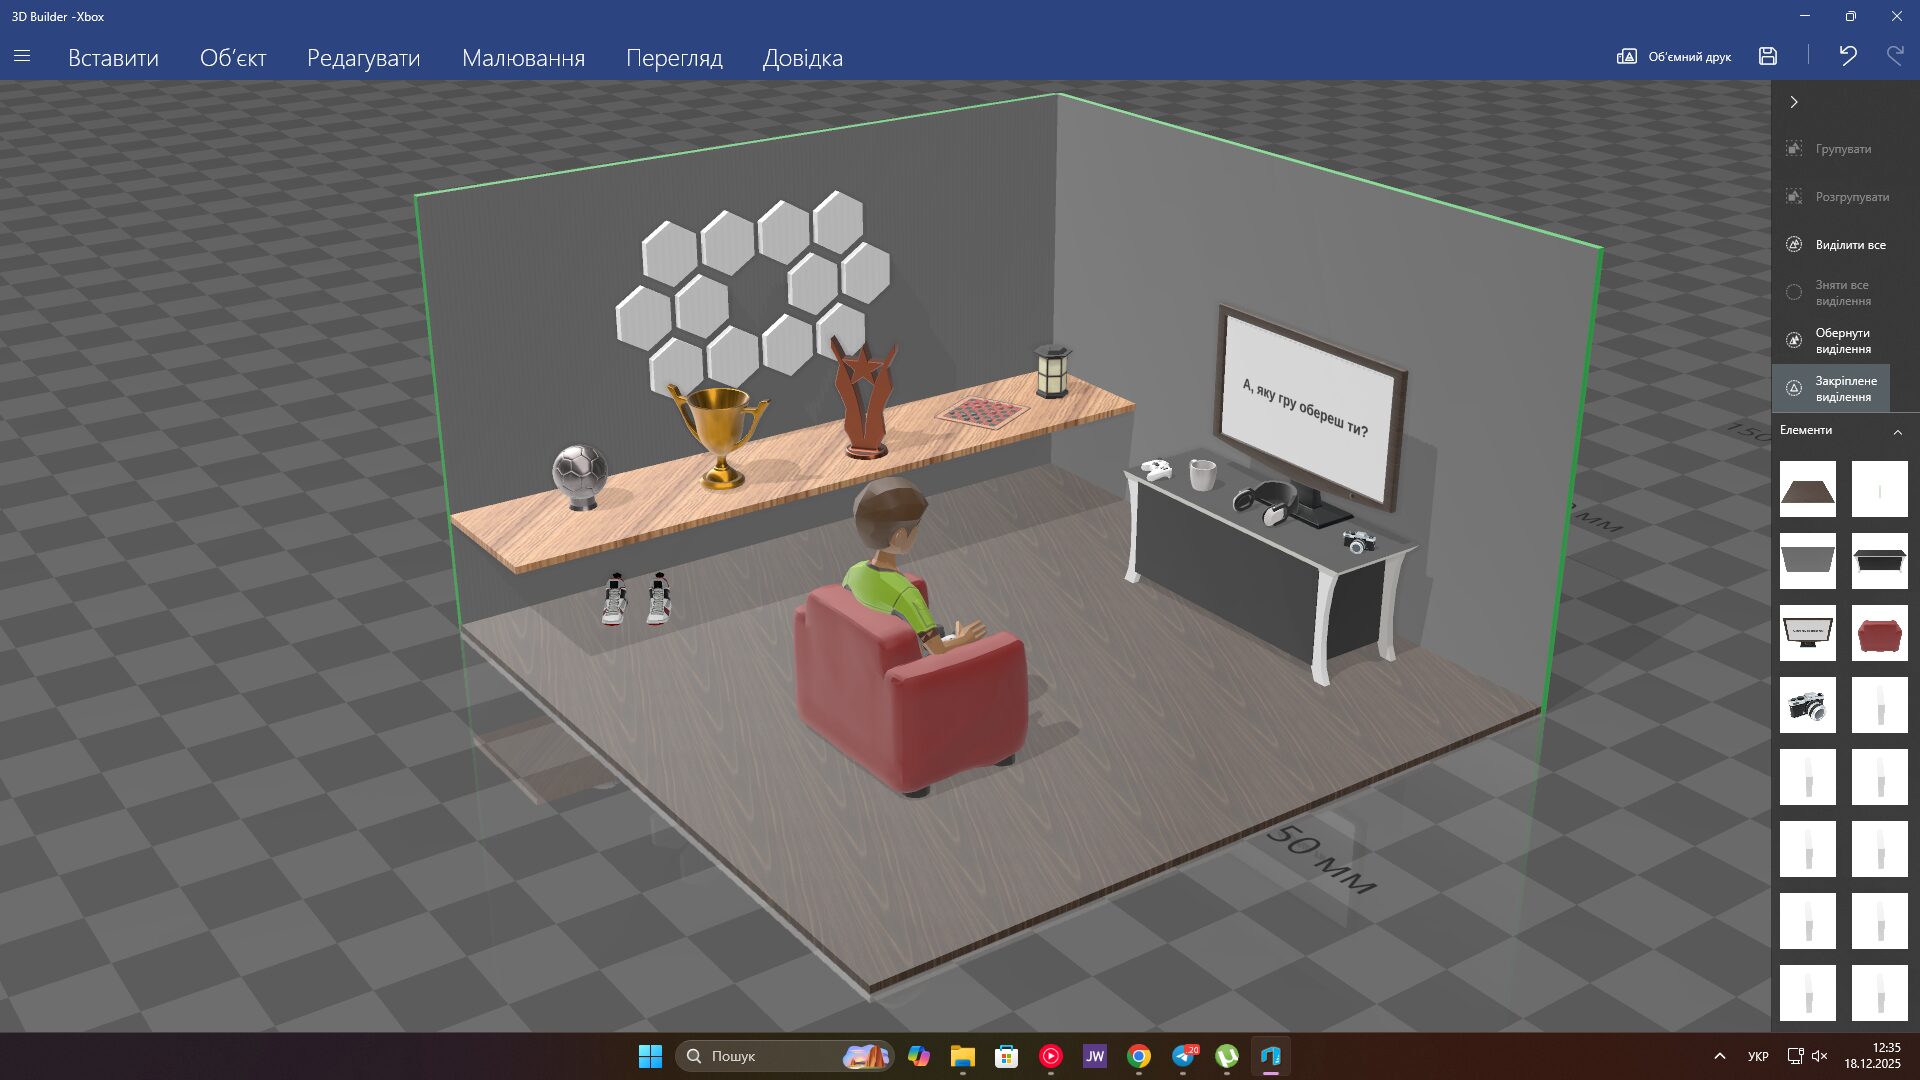Click Зняти все виділення deselect option
Image resolution: width=1920 pixels, height=1080 pixels.
point(1841,293)
